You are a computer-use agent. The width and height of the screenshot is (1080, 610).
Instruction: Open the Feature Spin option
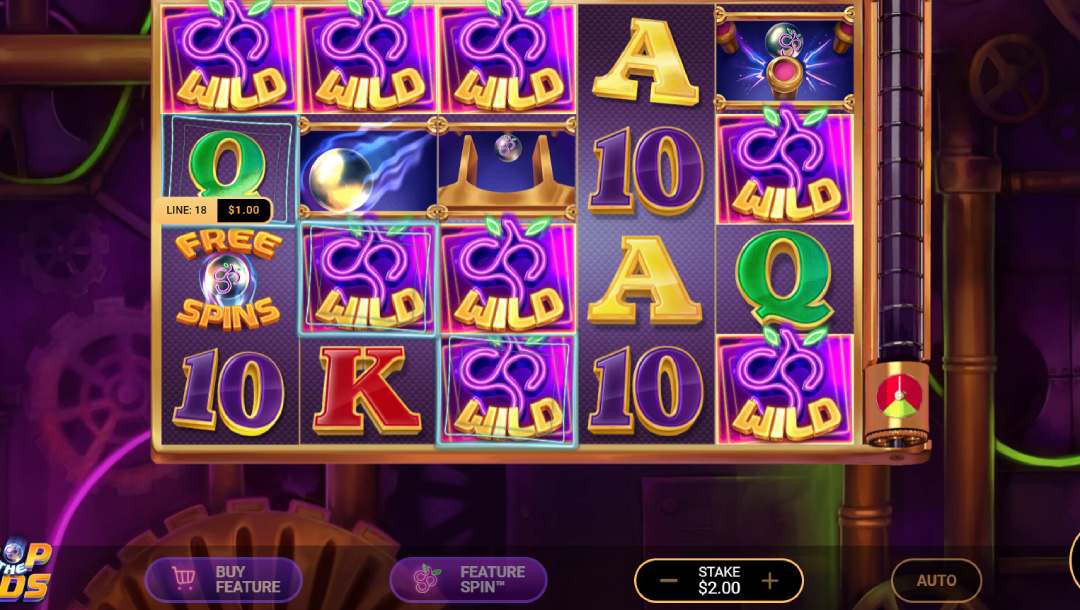pos(468,580)
